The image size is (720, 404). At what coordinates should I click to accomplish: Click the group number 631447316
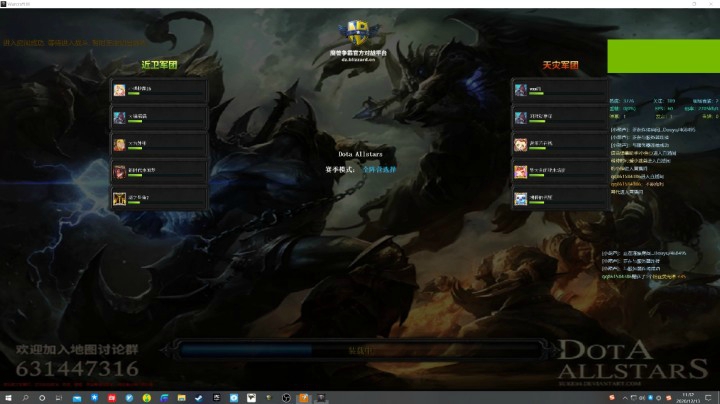coord(77,369)
